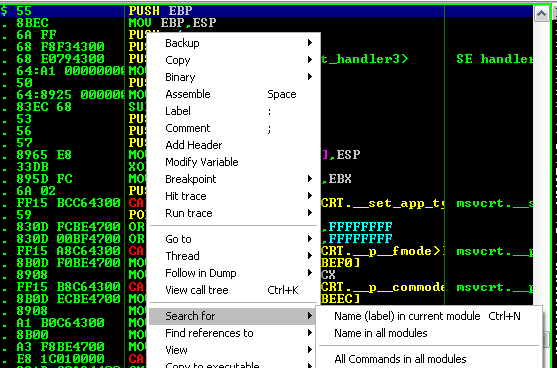Select All Commands in all modules
The height and width of the screenshot is (368, 557).
pyautogui.click(x=429, y=359)
